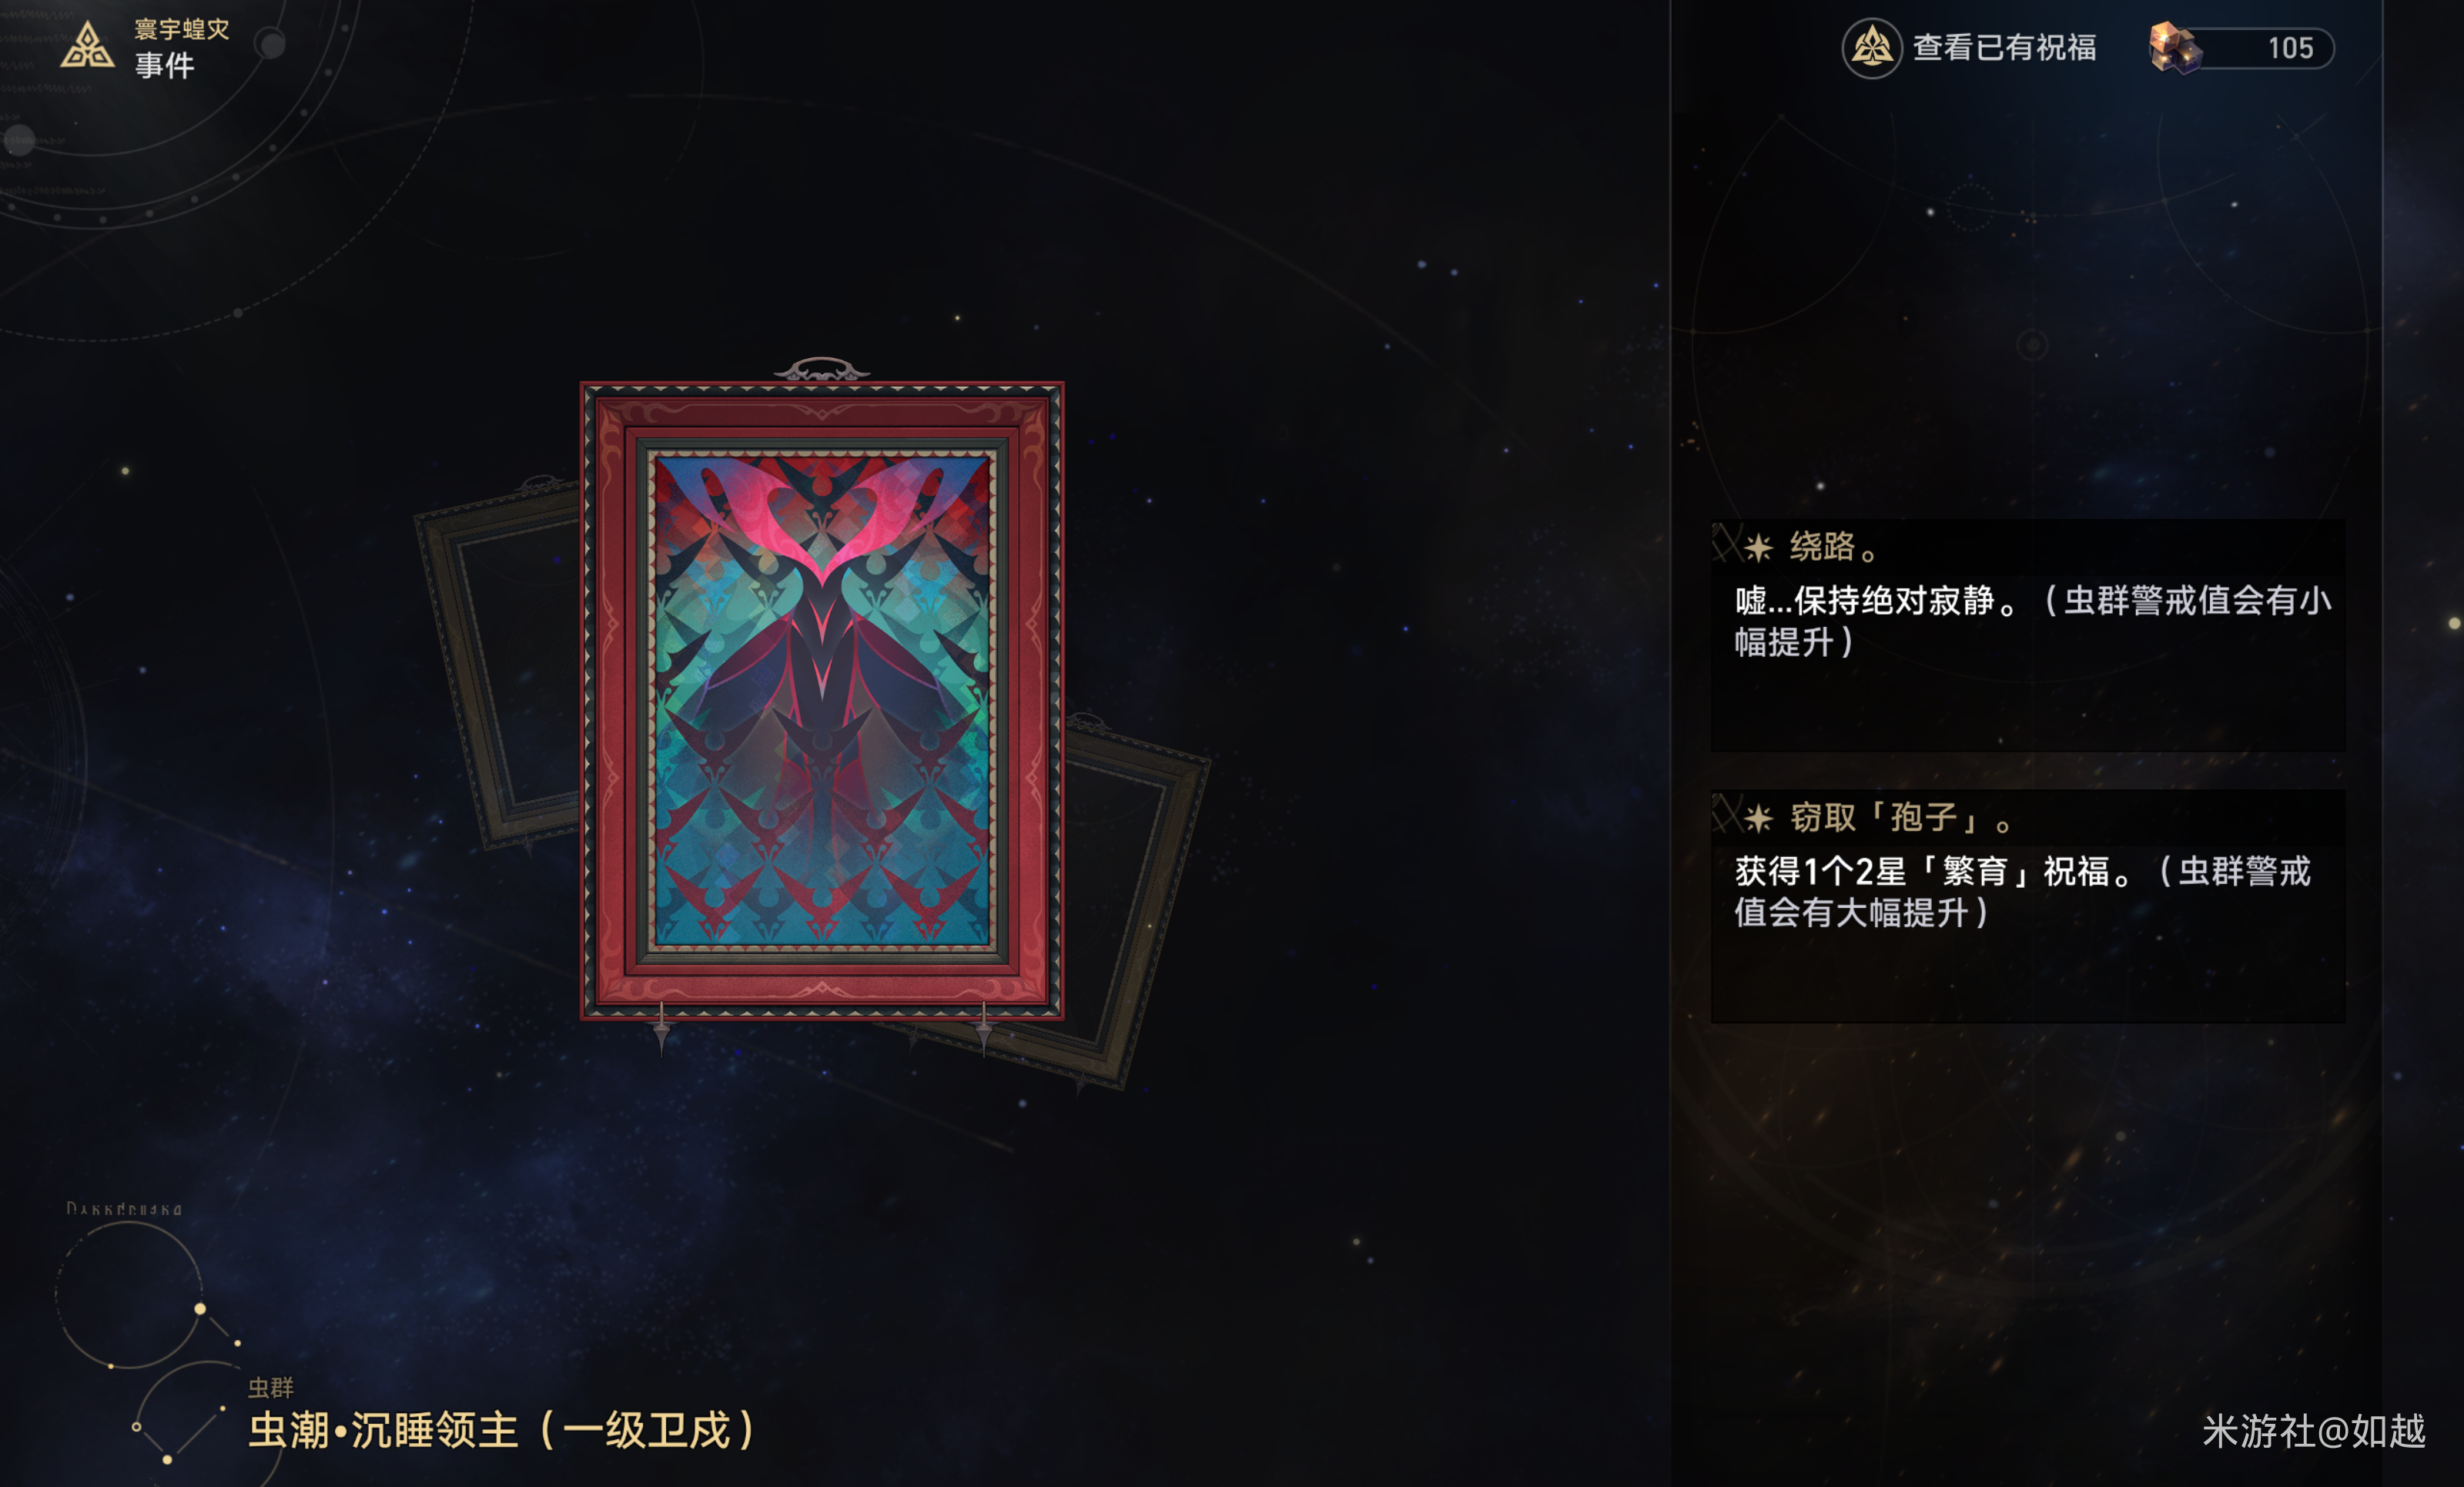Screen dimensions: 2464x1487
Task: Open the 查看已有祝福 blessings emblem icon
Action: 1871,47
